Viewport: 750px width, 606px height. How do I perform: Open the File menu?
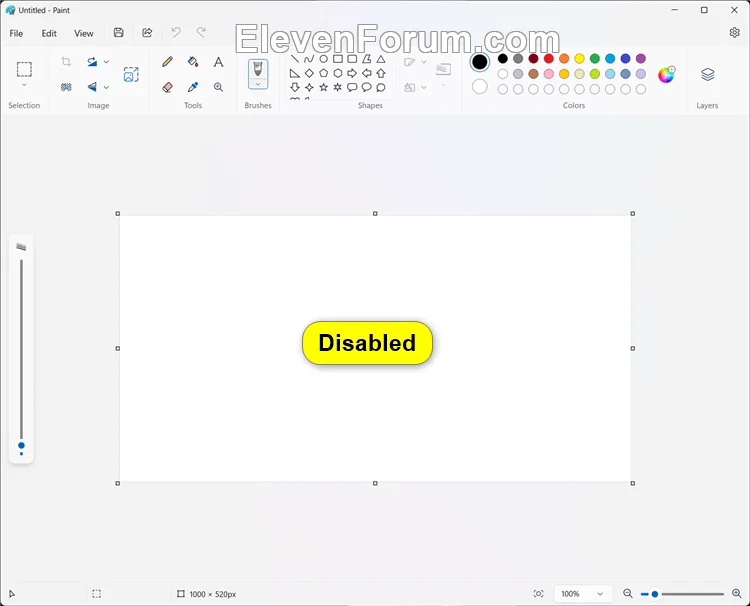(16, 33)
